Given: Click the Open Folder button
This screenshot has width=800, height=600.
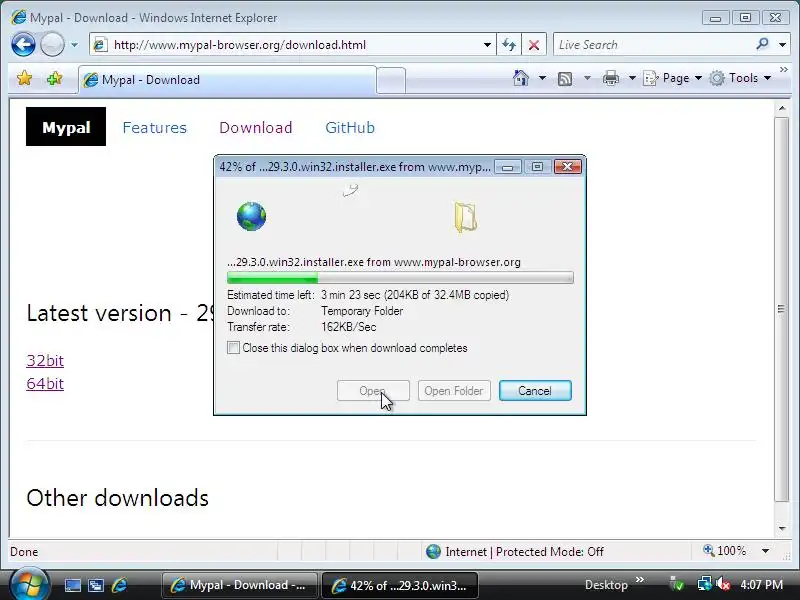Looking at the screenshot, I should tap(454, 391).
